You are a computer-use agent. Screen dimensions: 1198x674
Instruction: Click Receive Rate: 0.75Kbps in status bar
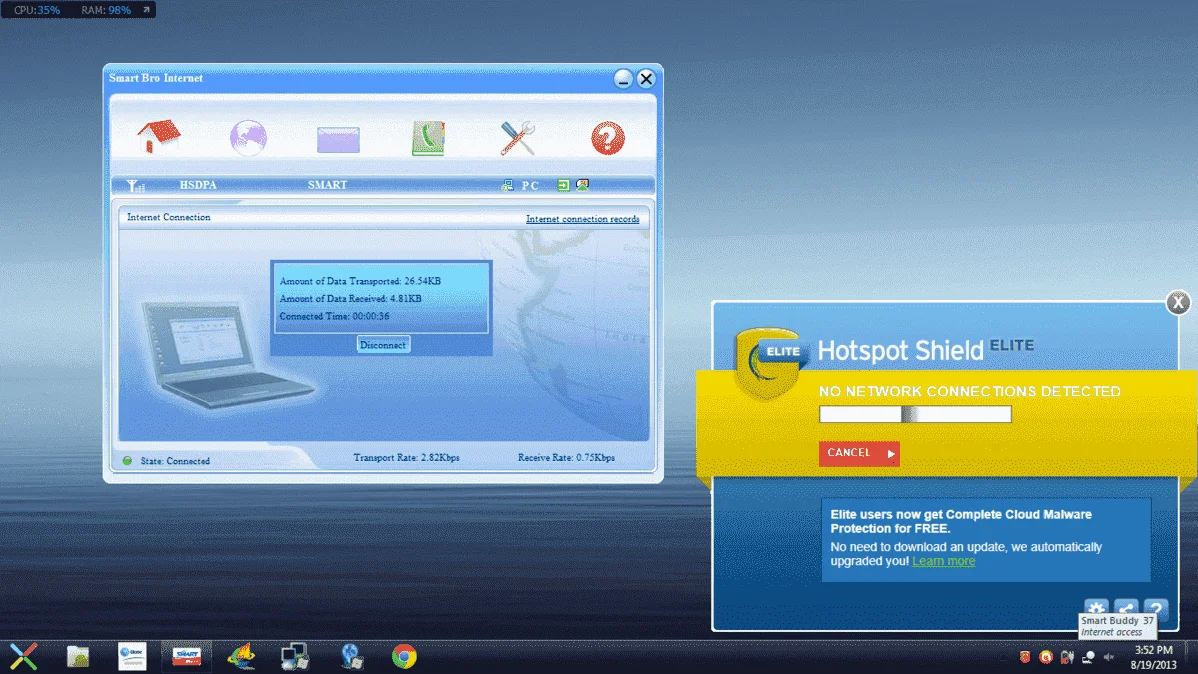[566, 458]
